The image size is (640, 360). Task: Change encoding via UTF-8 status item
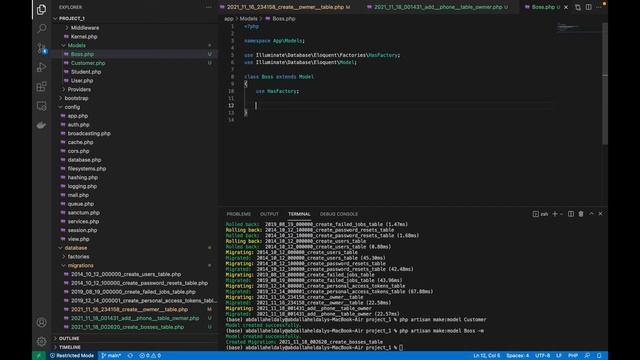pos(542,356)
